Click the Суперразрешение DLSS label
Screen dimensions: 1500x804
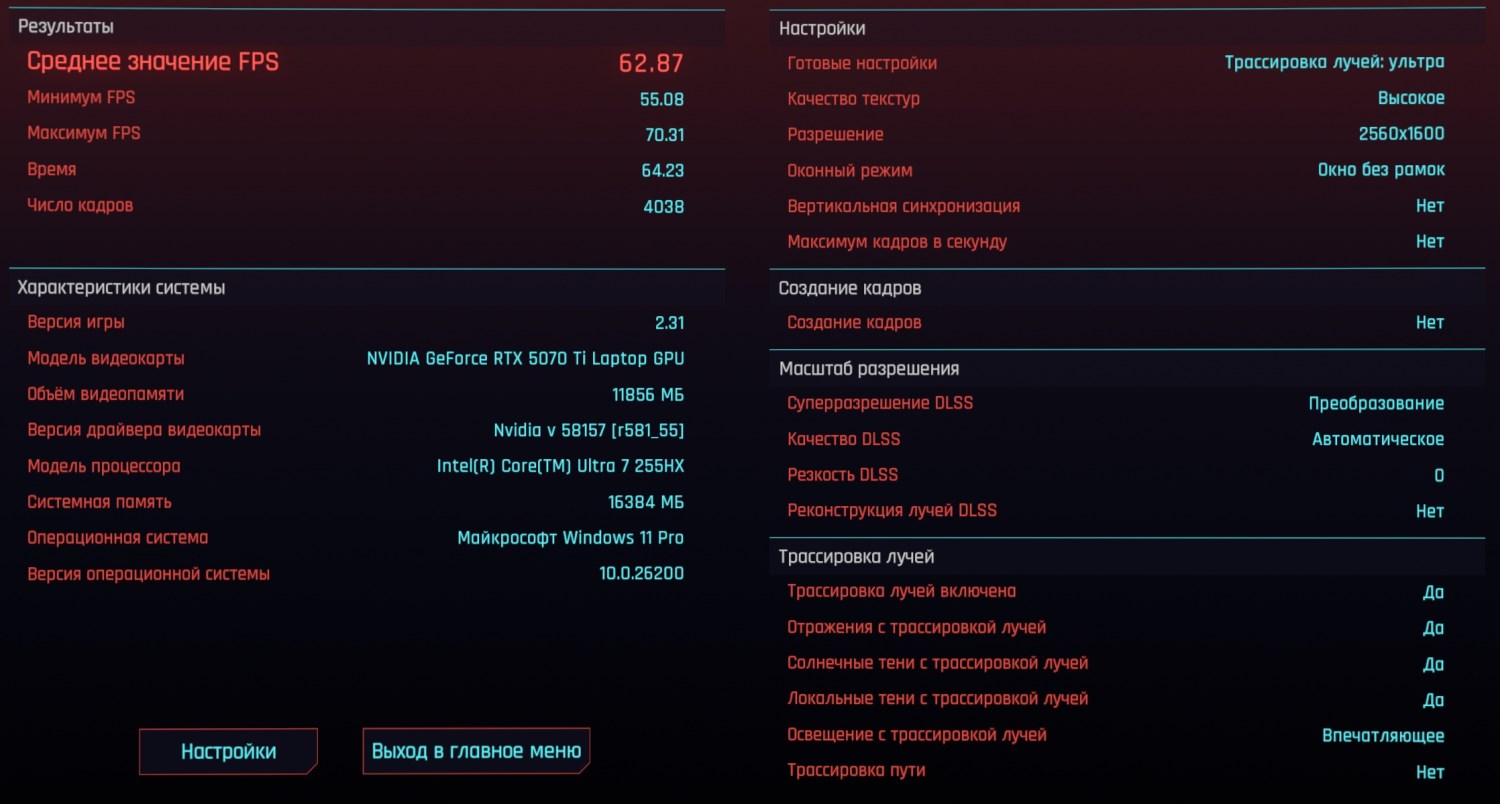(x=880, y=404)
